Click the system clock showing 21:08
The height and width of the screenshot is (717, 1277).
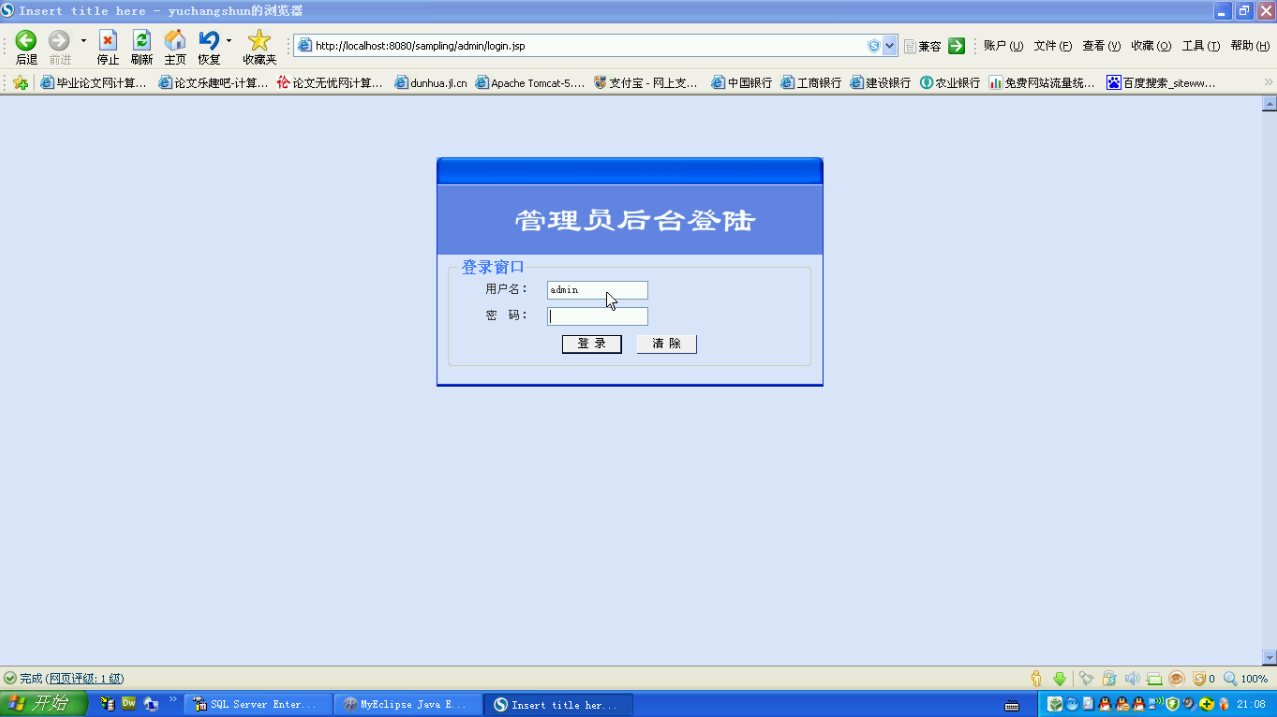(x=1251, y=705)
